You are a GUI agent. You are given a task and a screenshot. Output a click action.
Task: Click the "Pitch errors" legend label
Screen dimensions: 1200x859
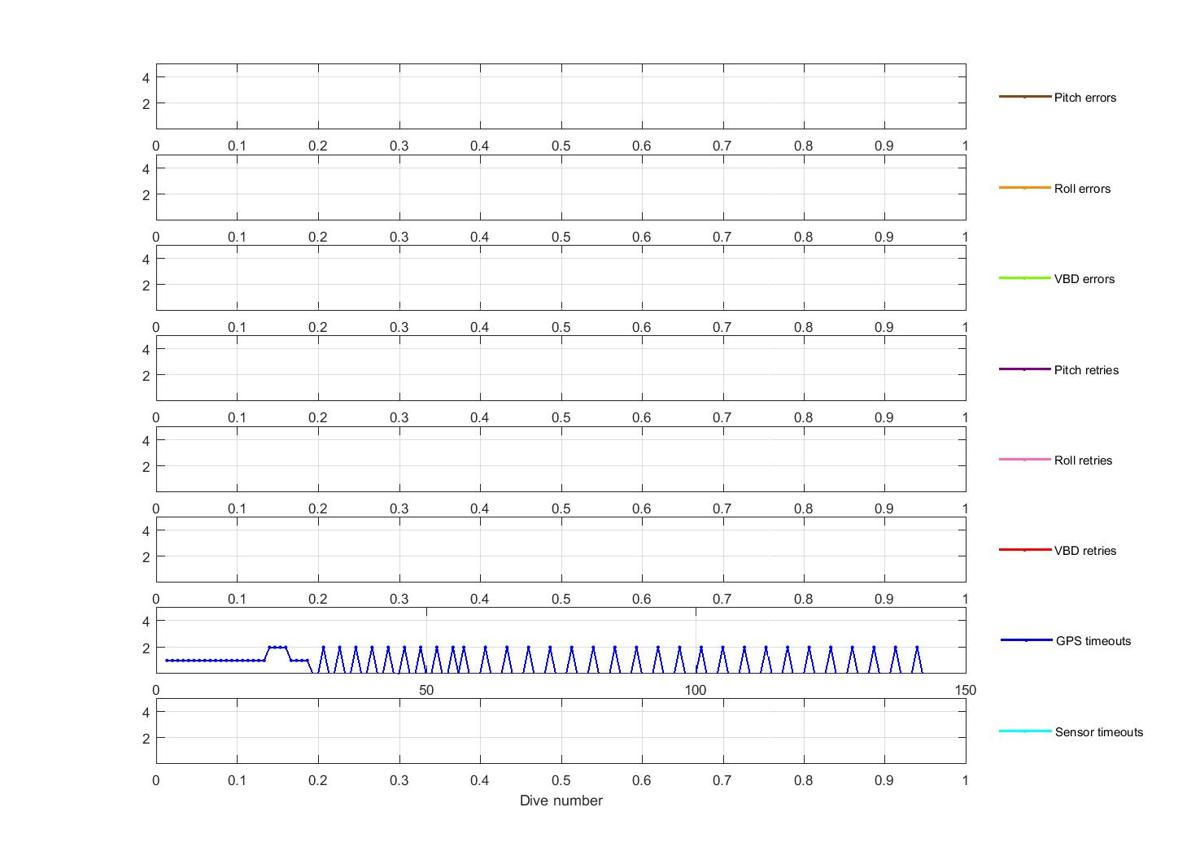coord(1085,98)
